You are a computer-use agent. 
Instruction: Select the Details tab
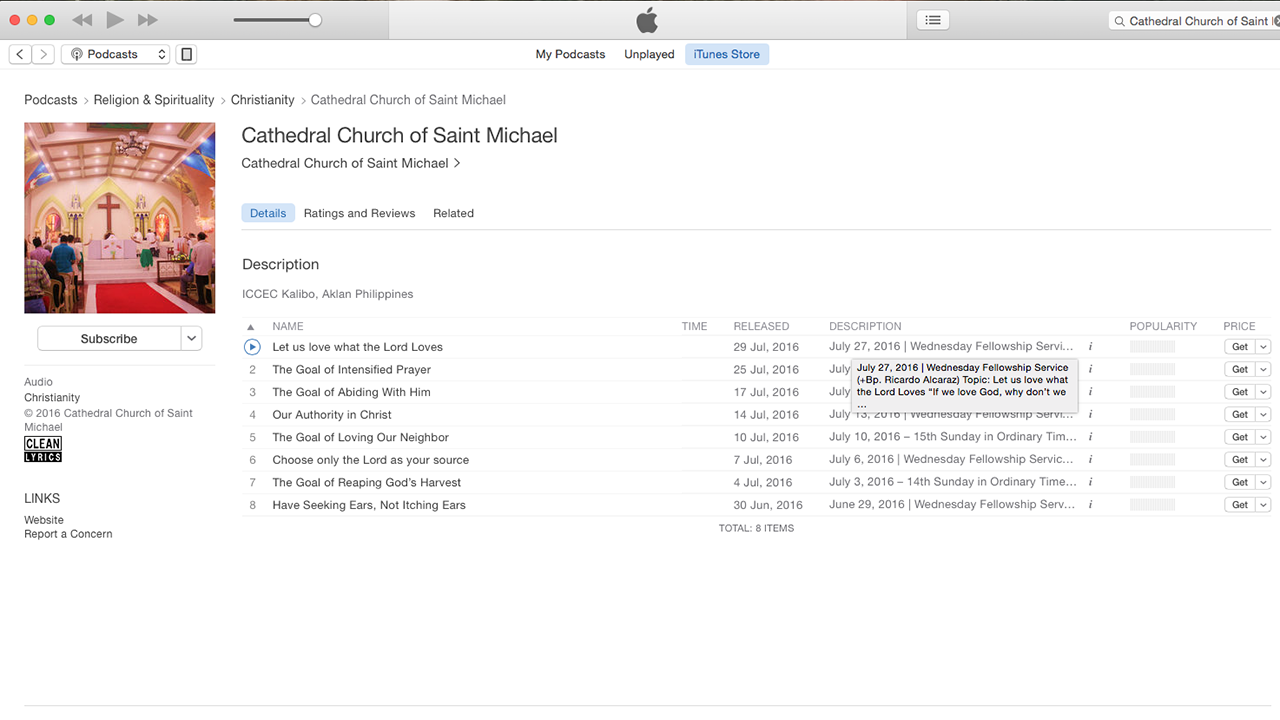click(x=268, y=213)
